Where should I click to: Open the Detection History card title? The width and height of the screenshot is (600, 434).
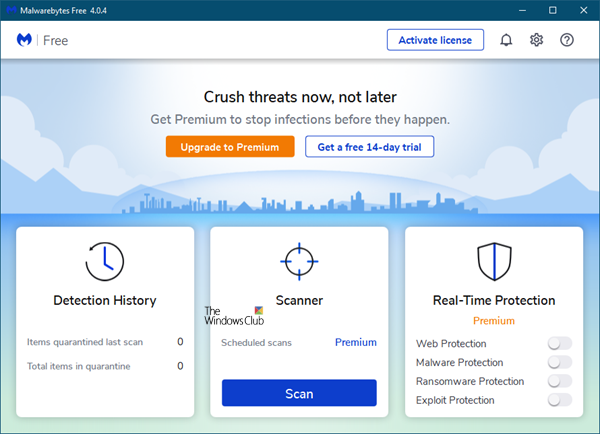(105, 300)
